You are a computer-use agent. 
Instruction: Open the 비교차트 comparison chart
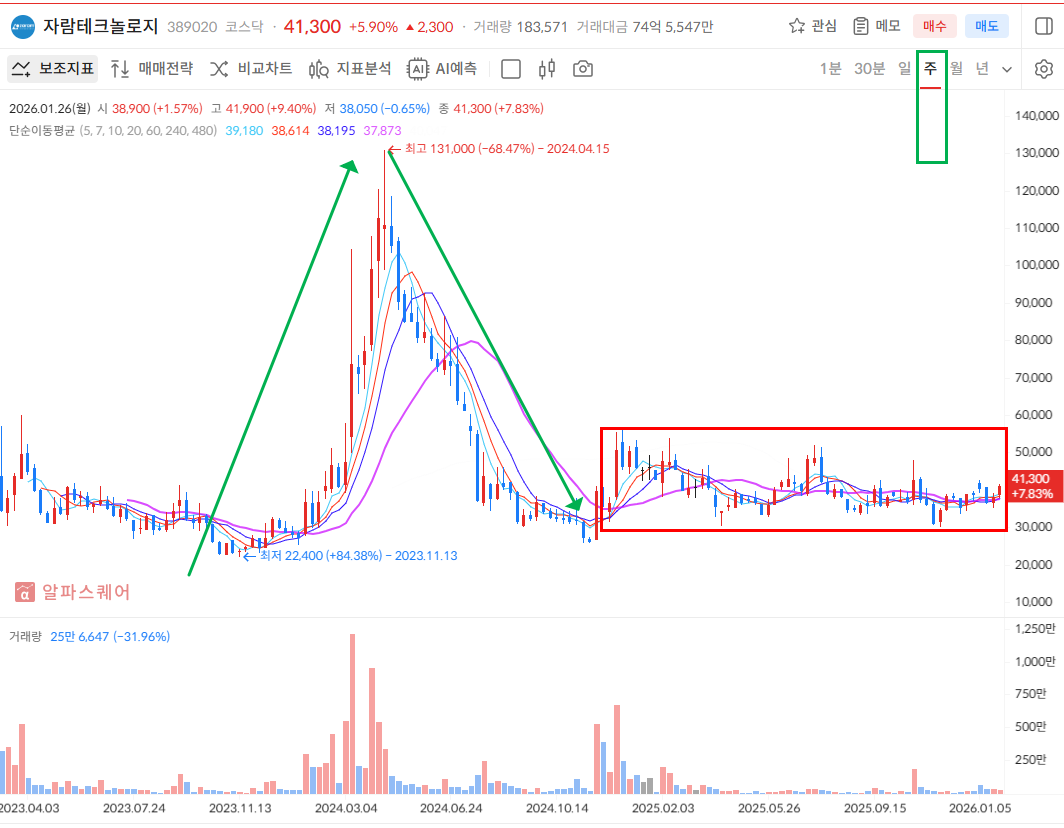click(x=251, y=69)
